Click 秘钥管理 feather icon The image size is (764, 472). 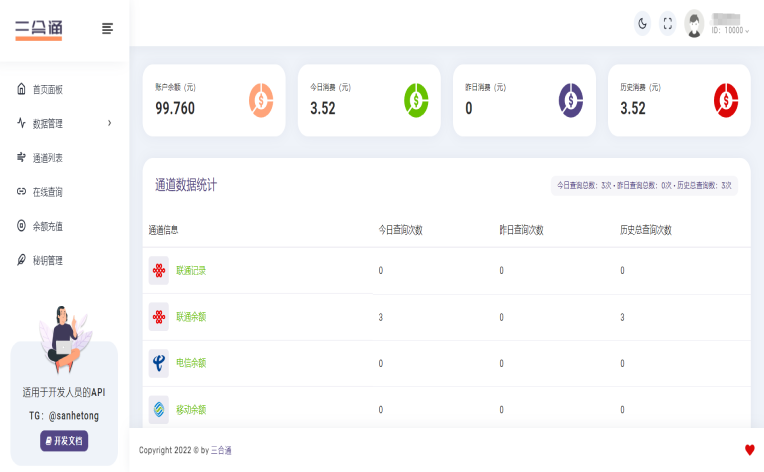coord(21,260)
